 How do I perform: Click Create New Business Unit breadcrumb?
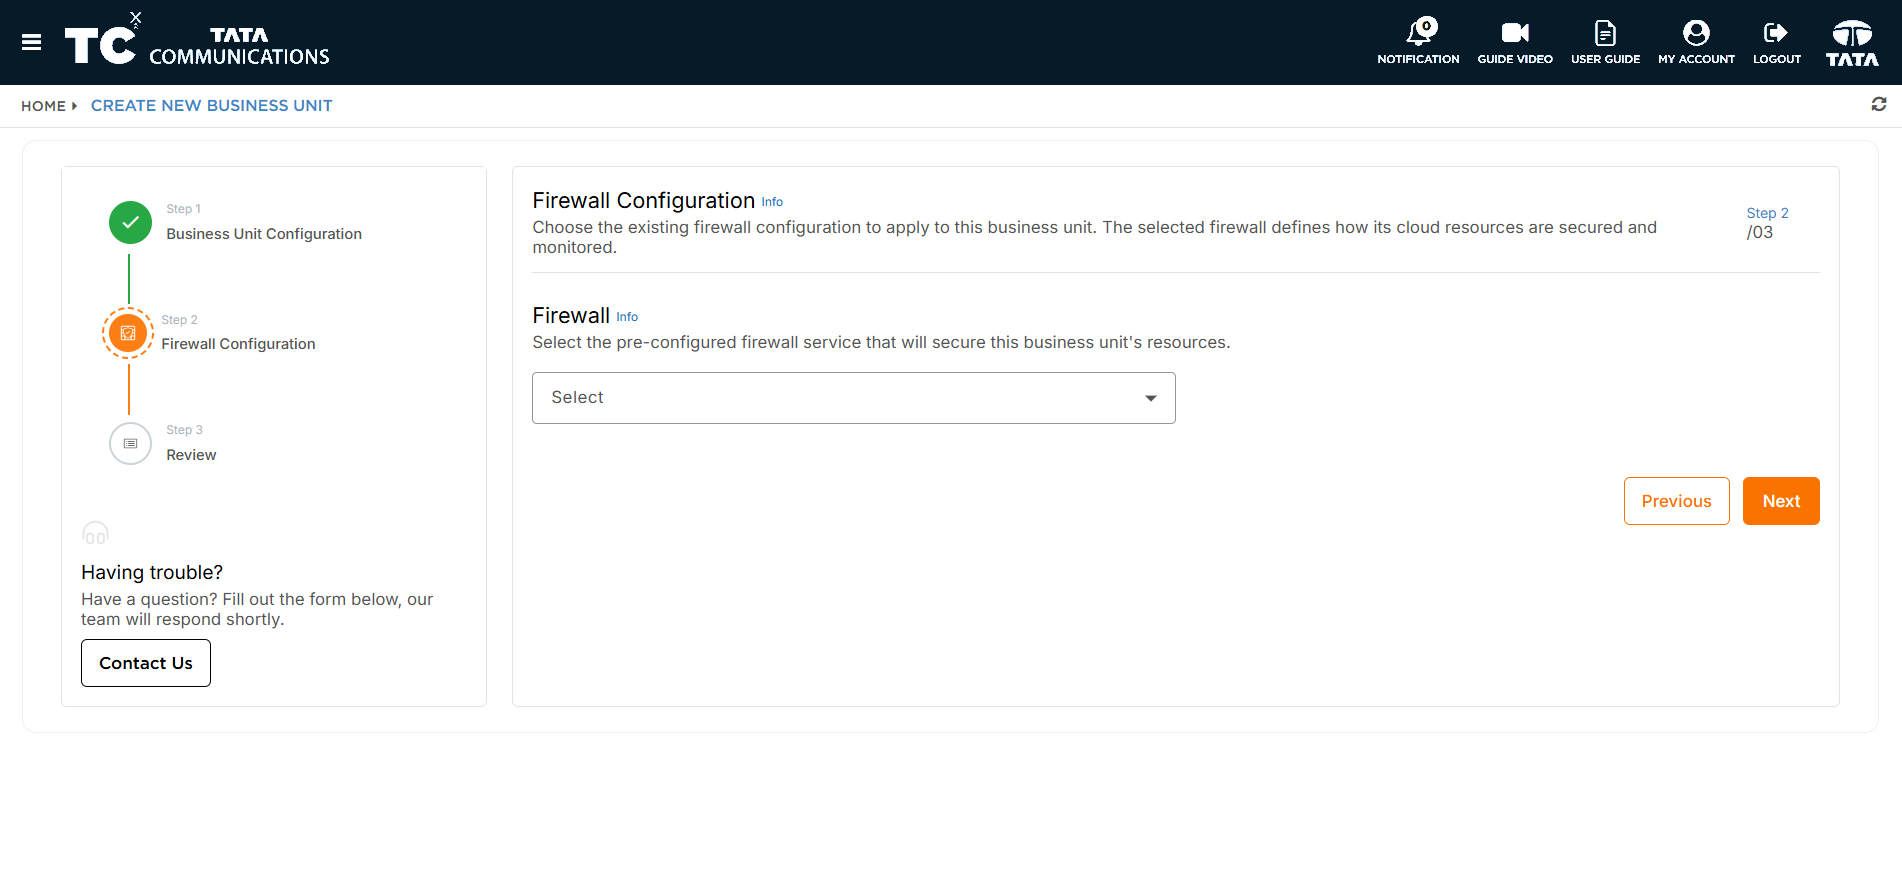click(211, 105)
